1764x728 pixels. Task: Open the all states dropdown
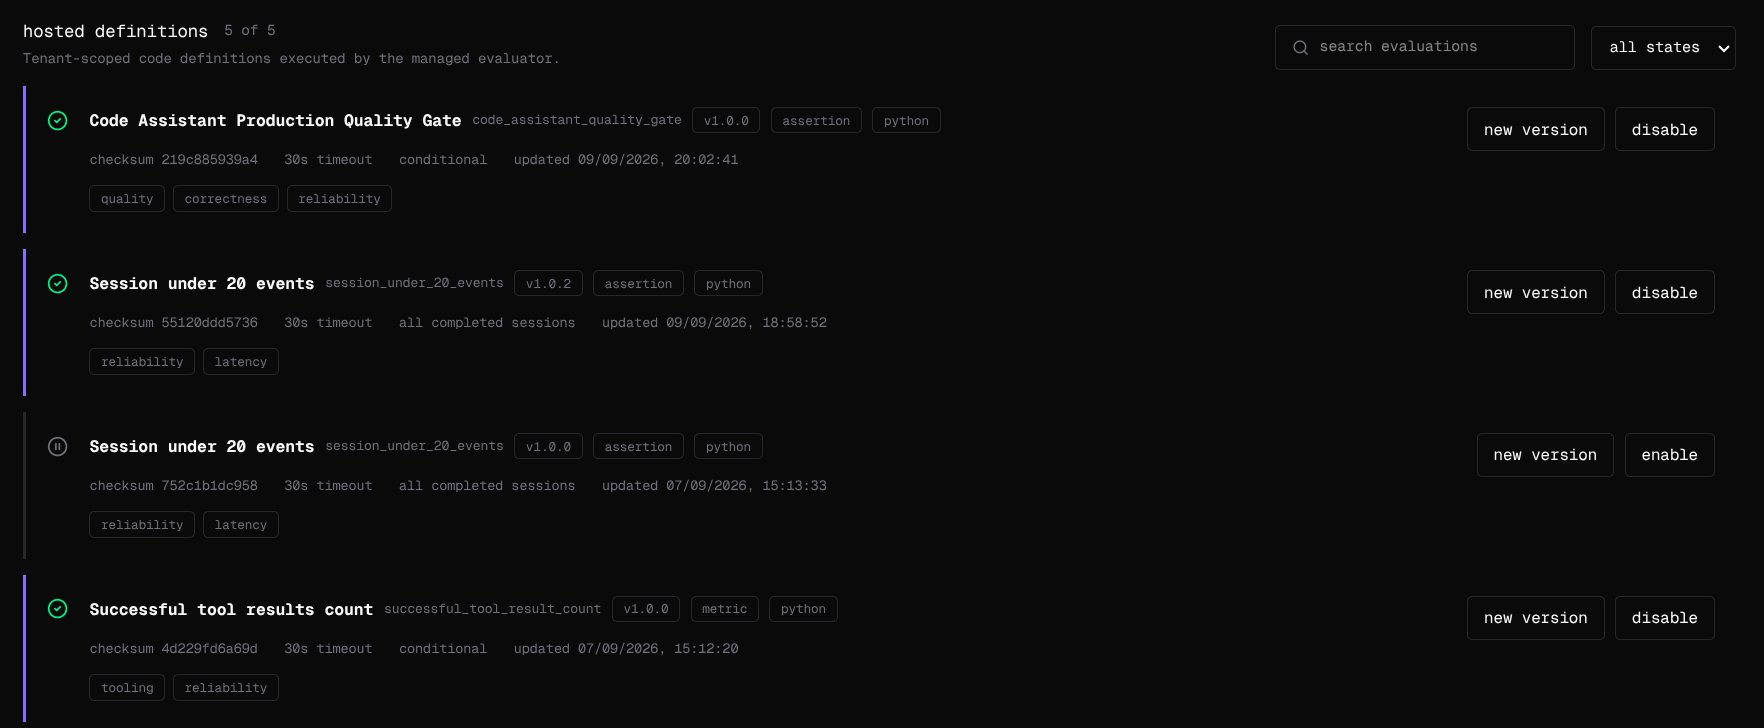pyautogui.click(x=1663, y=47)
